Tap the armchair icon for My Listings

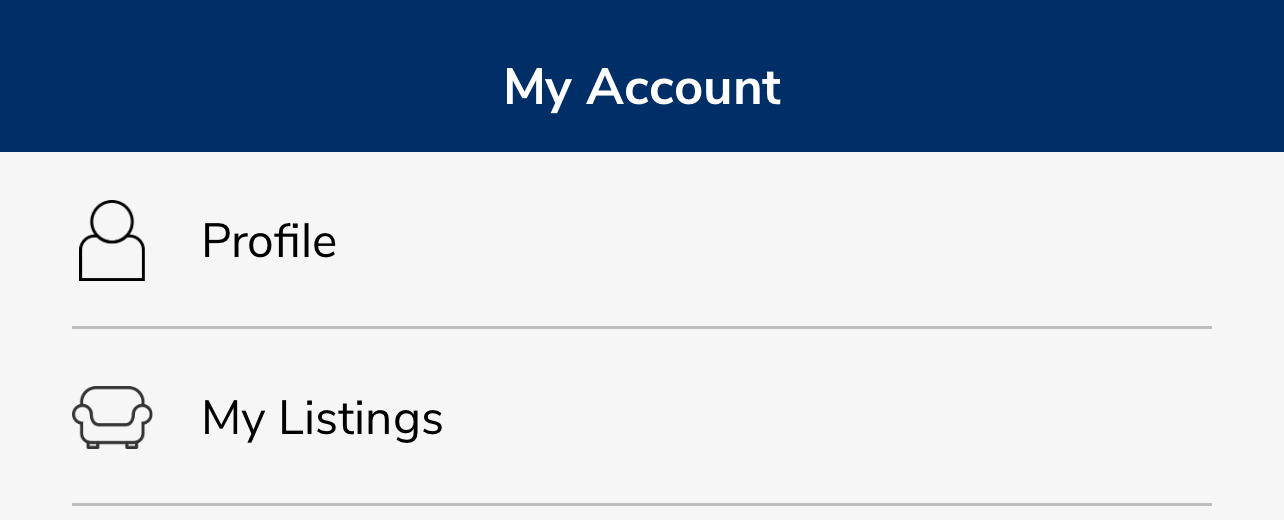coord(112,417)
